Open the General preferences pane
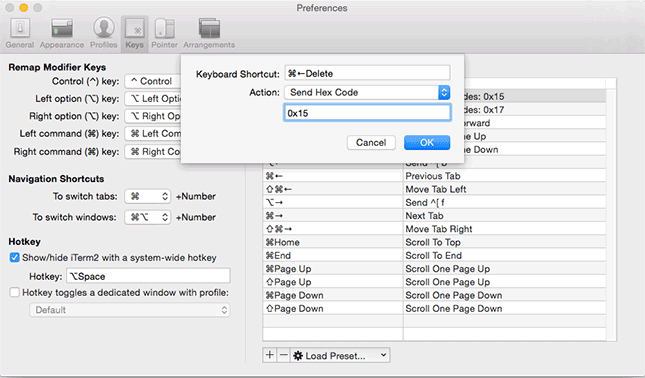 pos(20,34)
